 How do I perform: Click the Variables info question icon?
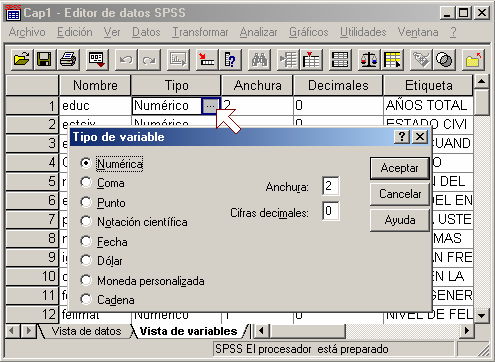230,60
